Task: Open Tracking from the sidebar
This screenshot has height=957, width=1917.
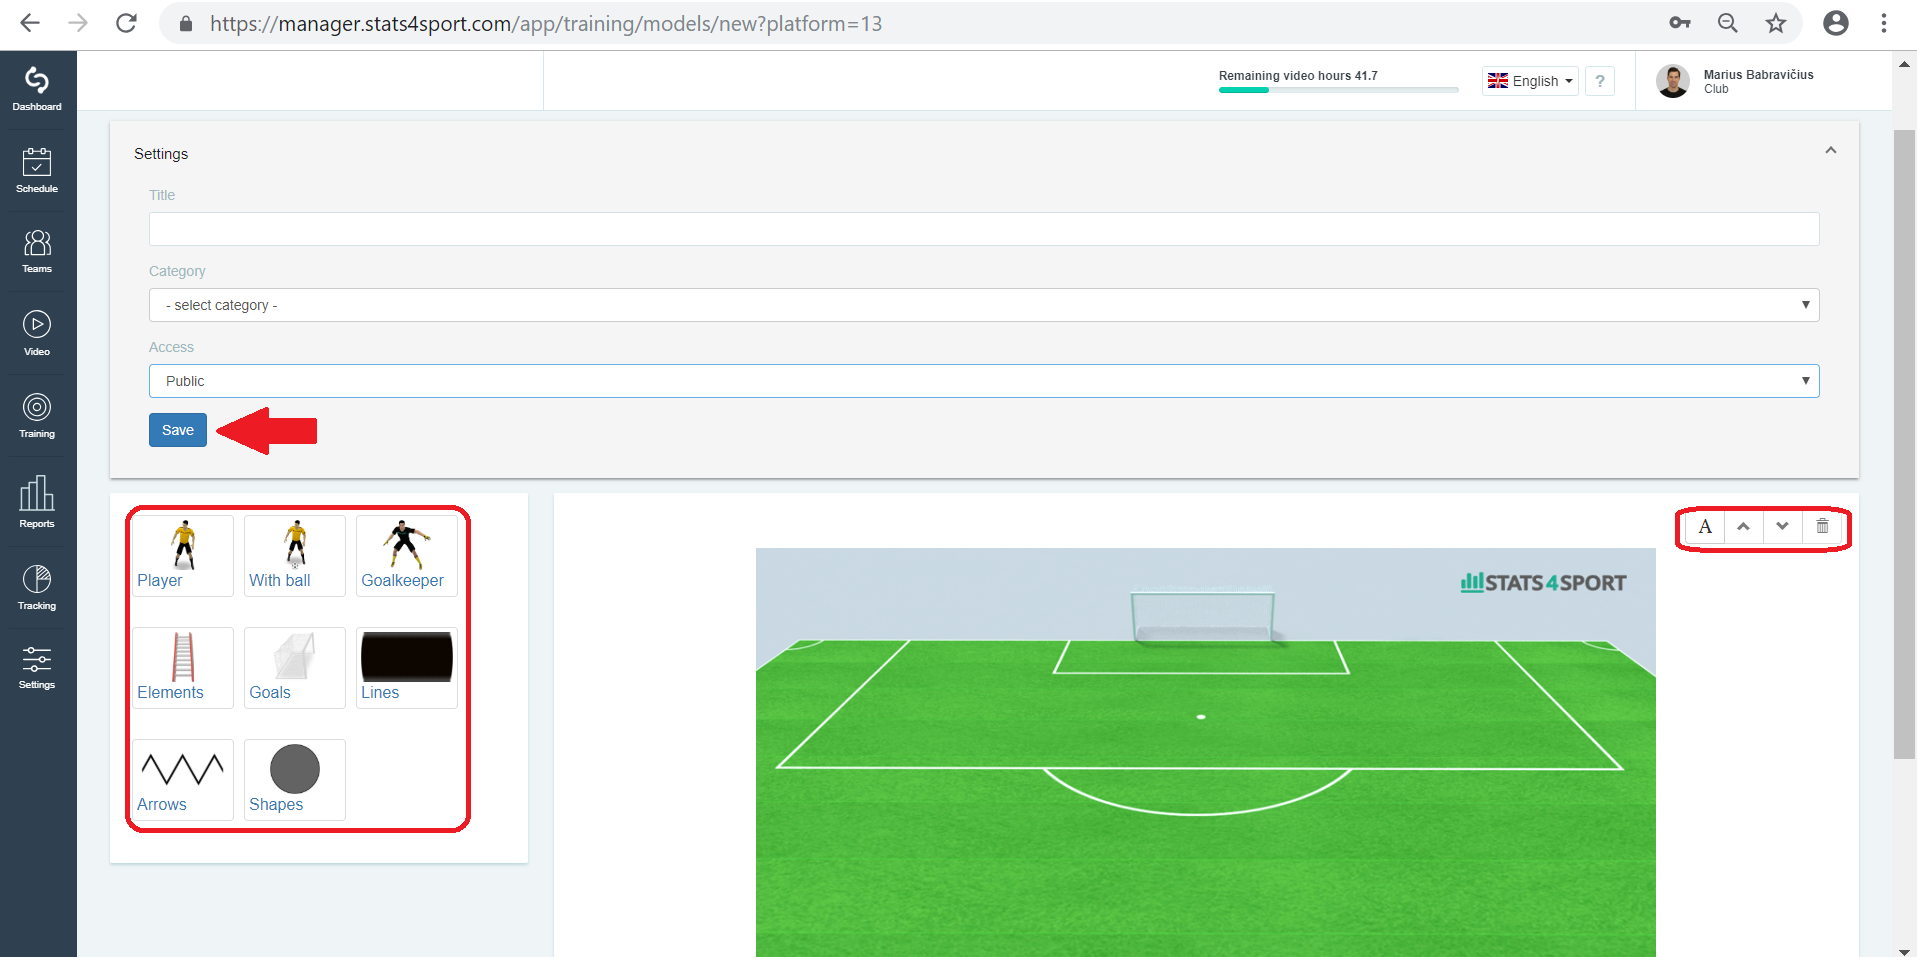Action: pos(37,587)
